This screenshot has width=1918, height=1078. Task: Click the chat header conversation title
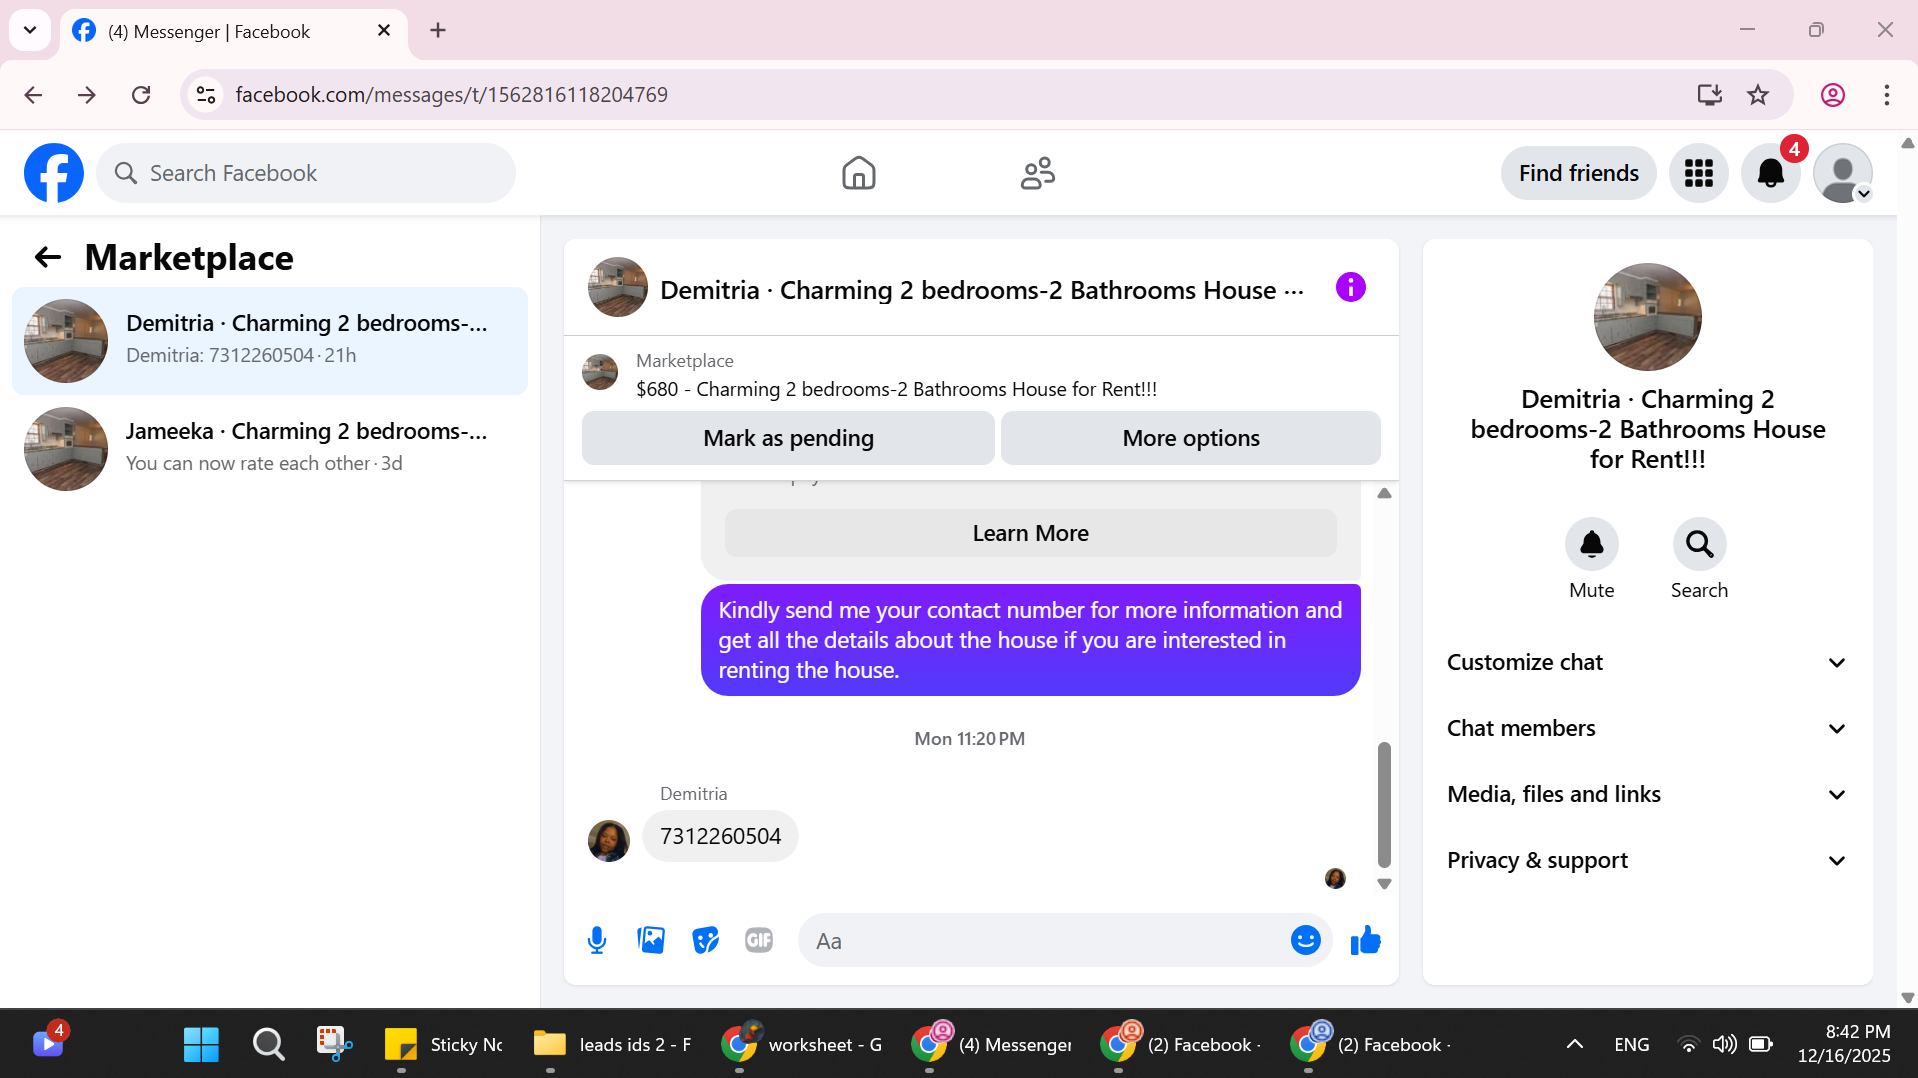click(982, 290)
